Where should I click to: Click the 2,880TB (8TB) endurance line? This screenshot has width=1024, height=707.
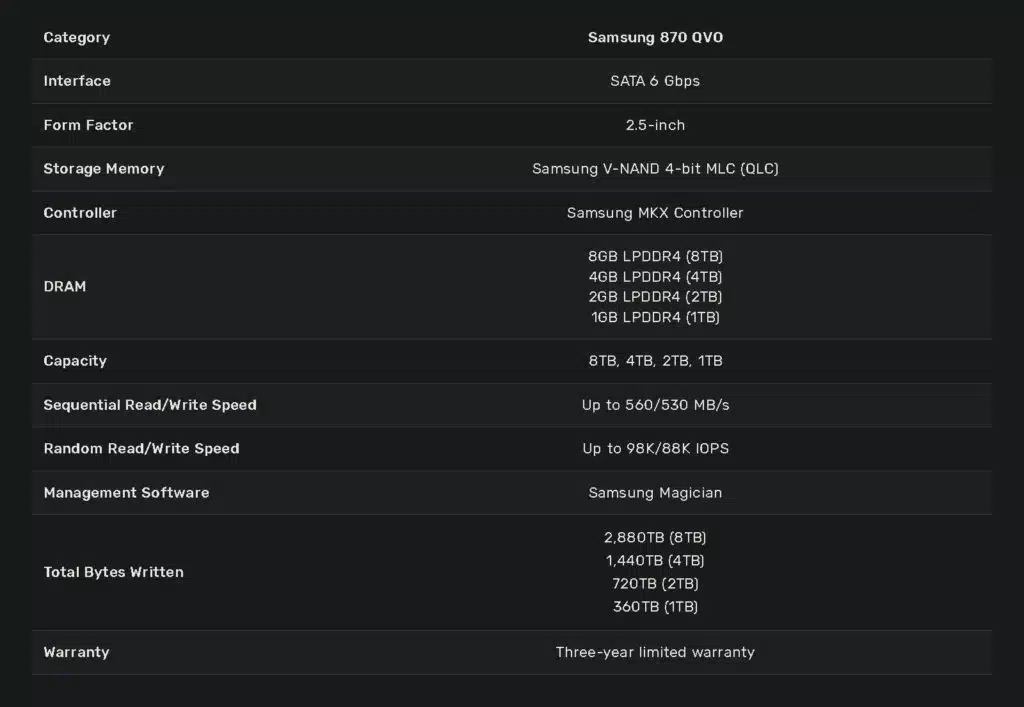pyautogui.click(x=655, y=537)
